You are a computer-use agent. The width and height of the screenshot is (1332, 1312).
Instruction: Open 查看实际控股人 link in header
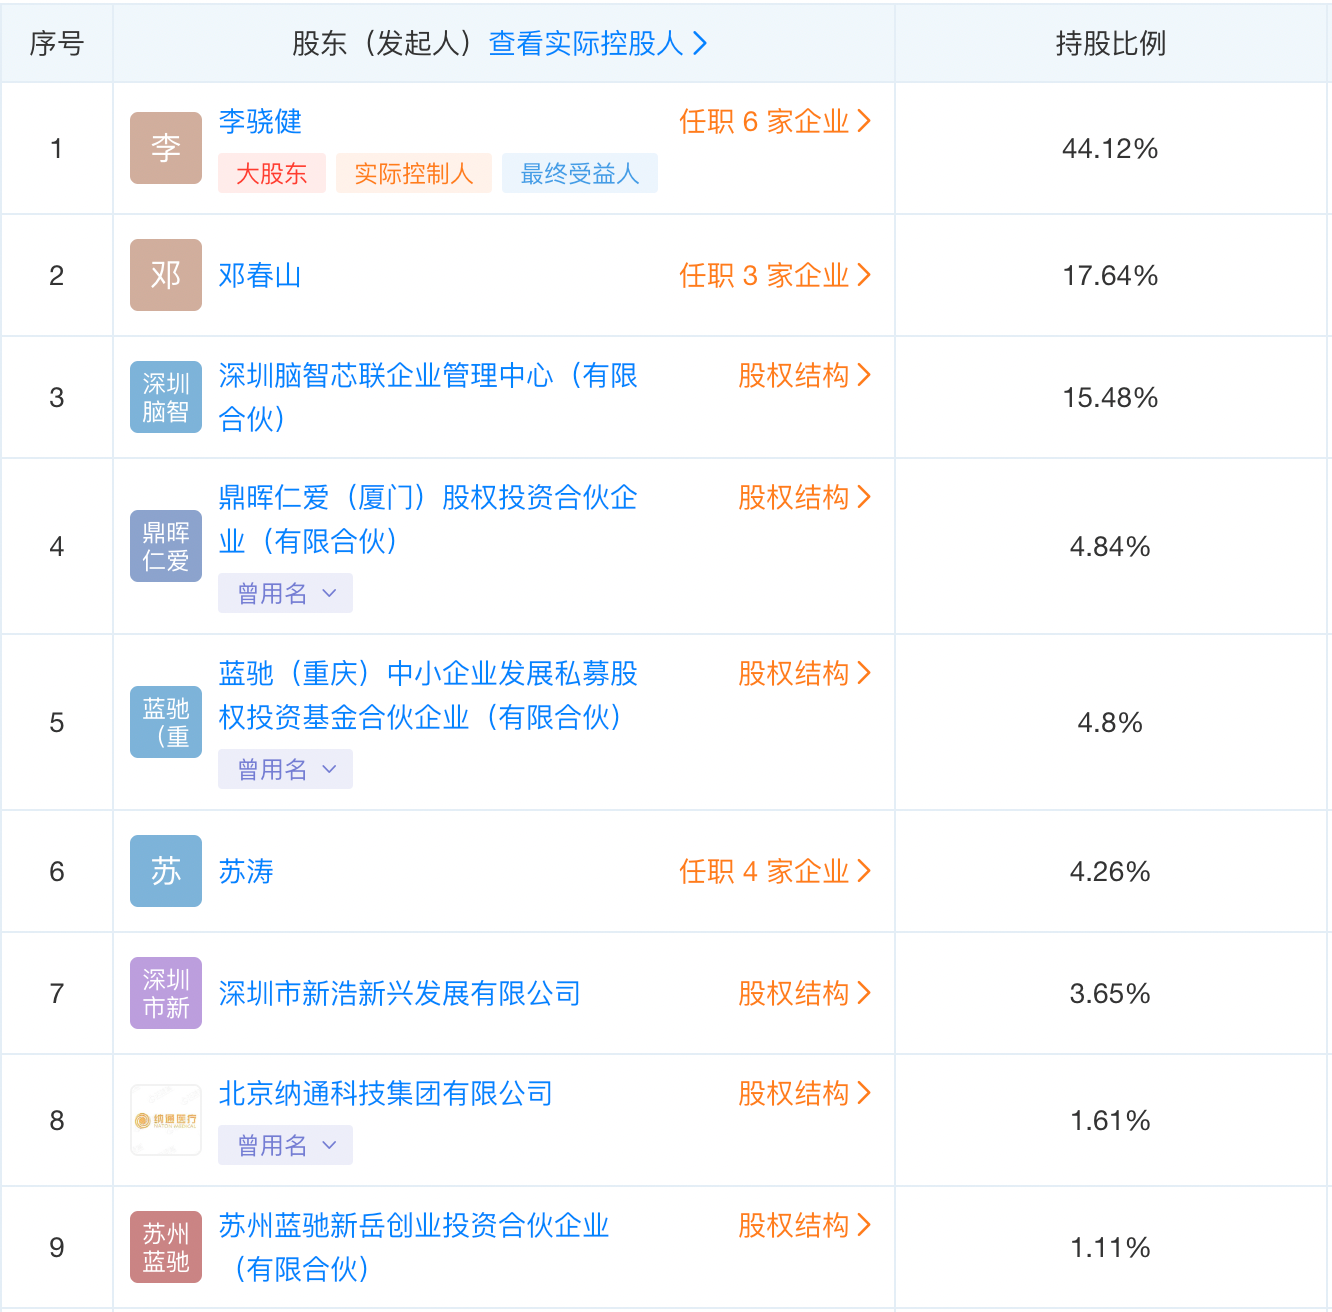click(x=597, y=43)
